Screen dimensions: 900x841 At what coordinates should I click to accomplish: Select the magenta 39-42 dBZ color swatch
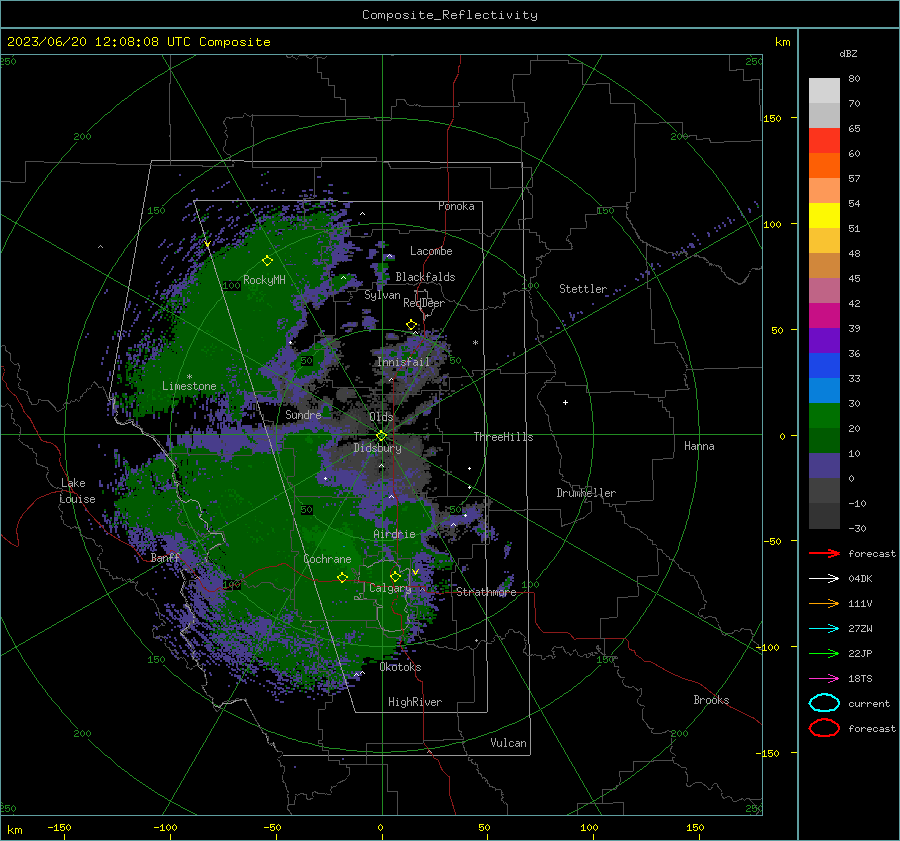coord(824,316)
